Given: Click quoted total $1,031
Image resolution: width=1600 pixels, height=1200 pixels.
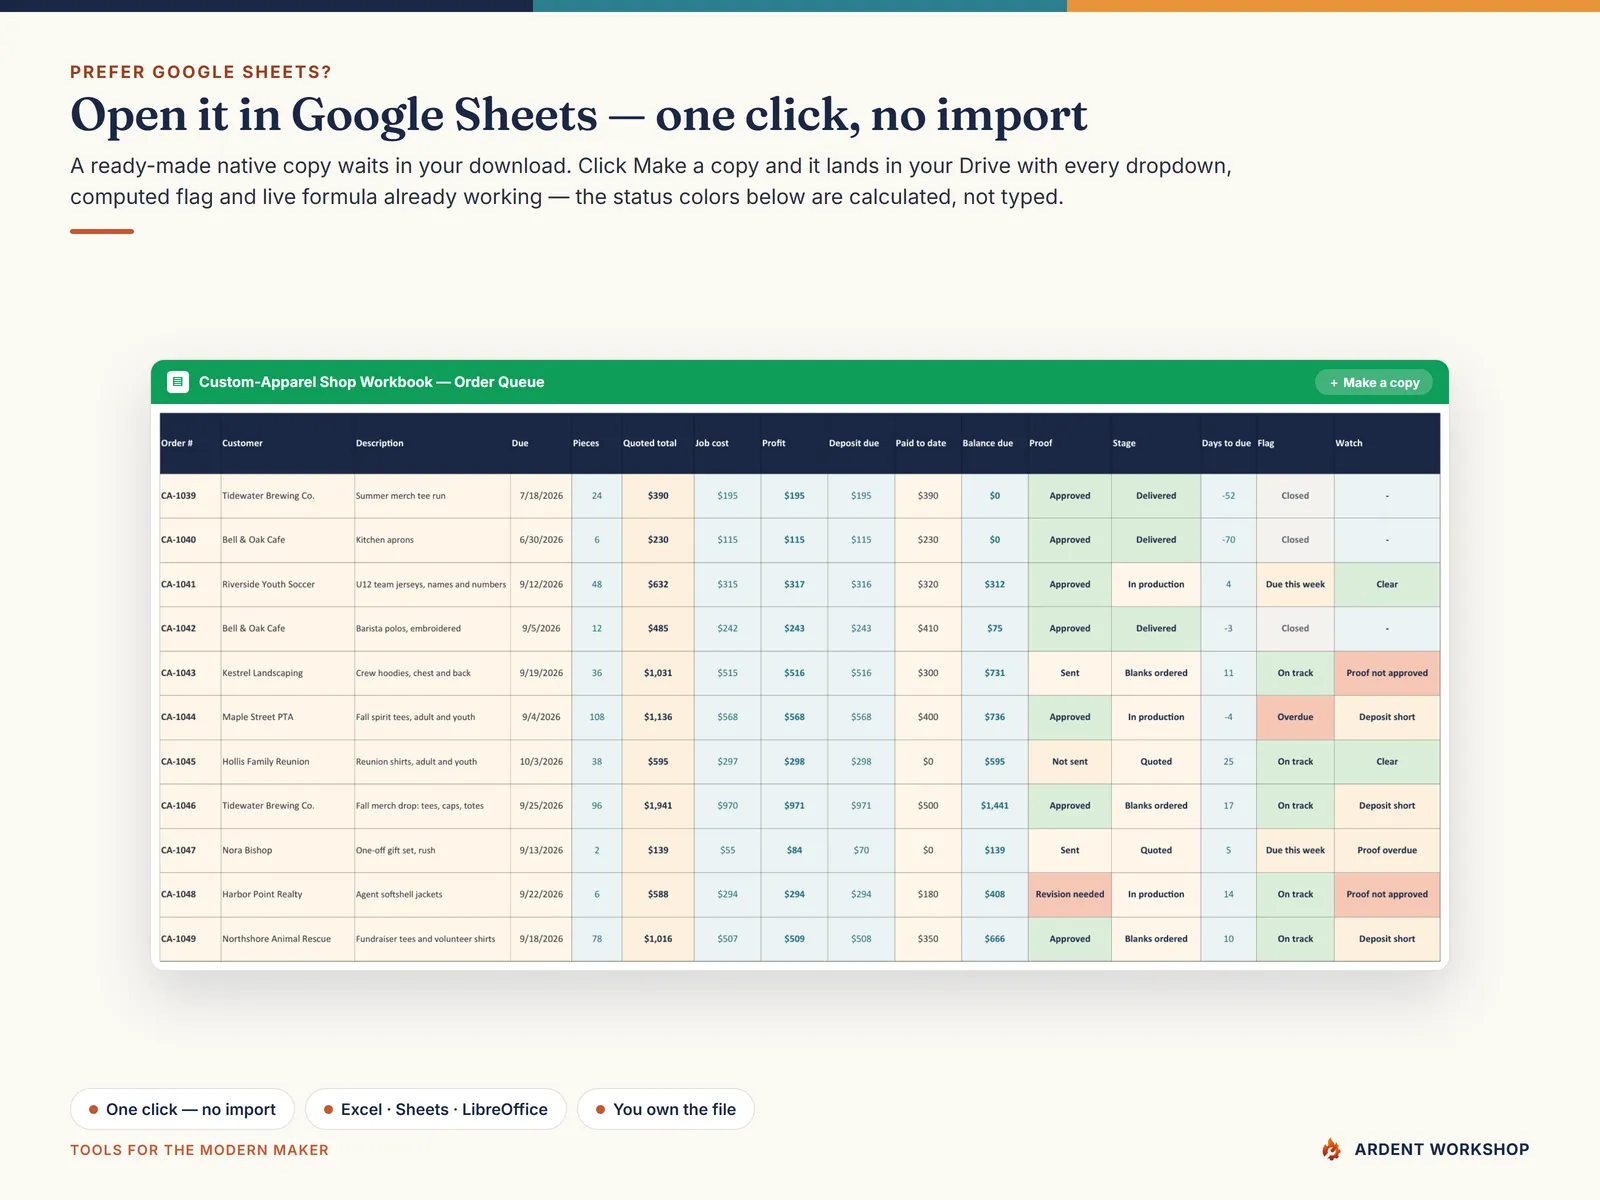Looking at the screenshot, I should coord(658,673).
